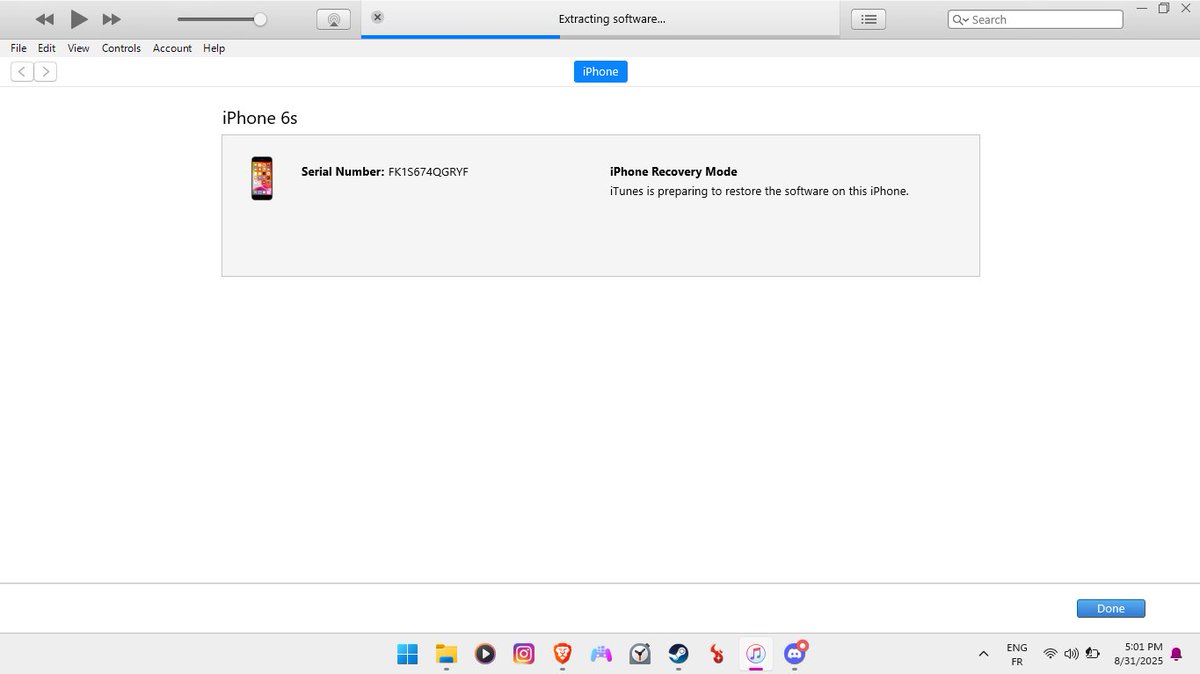This screenshot has height=674, width=1200.
Task: Open Brave browser from taskbar
Action: tap(562, 654)
